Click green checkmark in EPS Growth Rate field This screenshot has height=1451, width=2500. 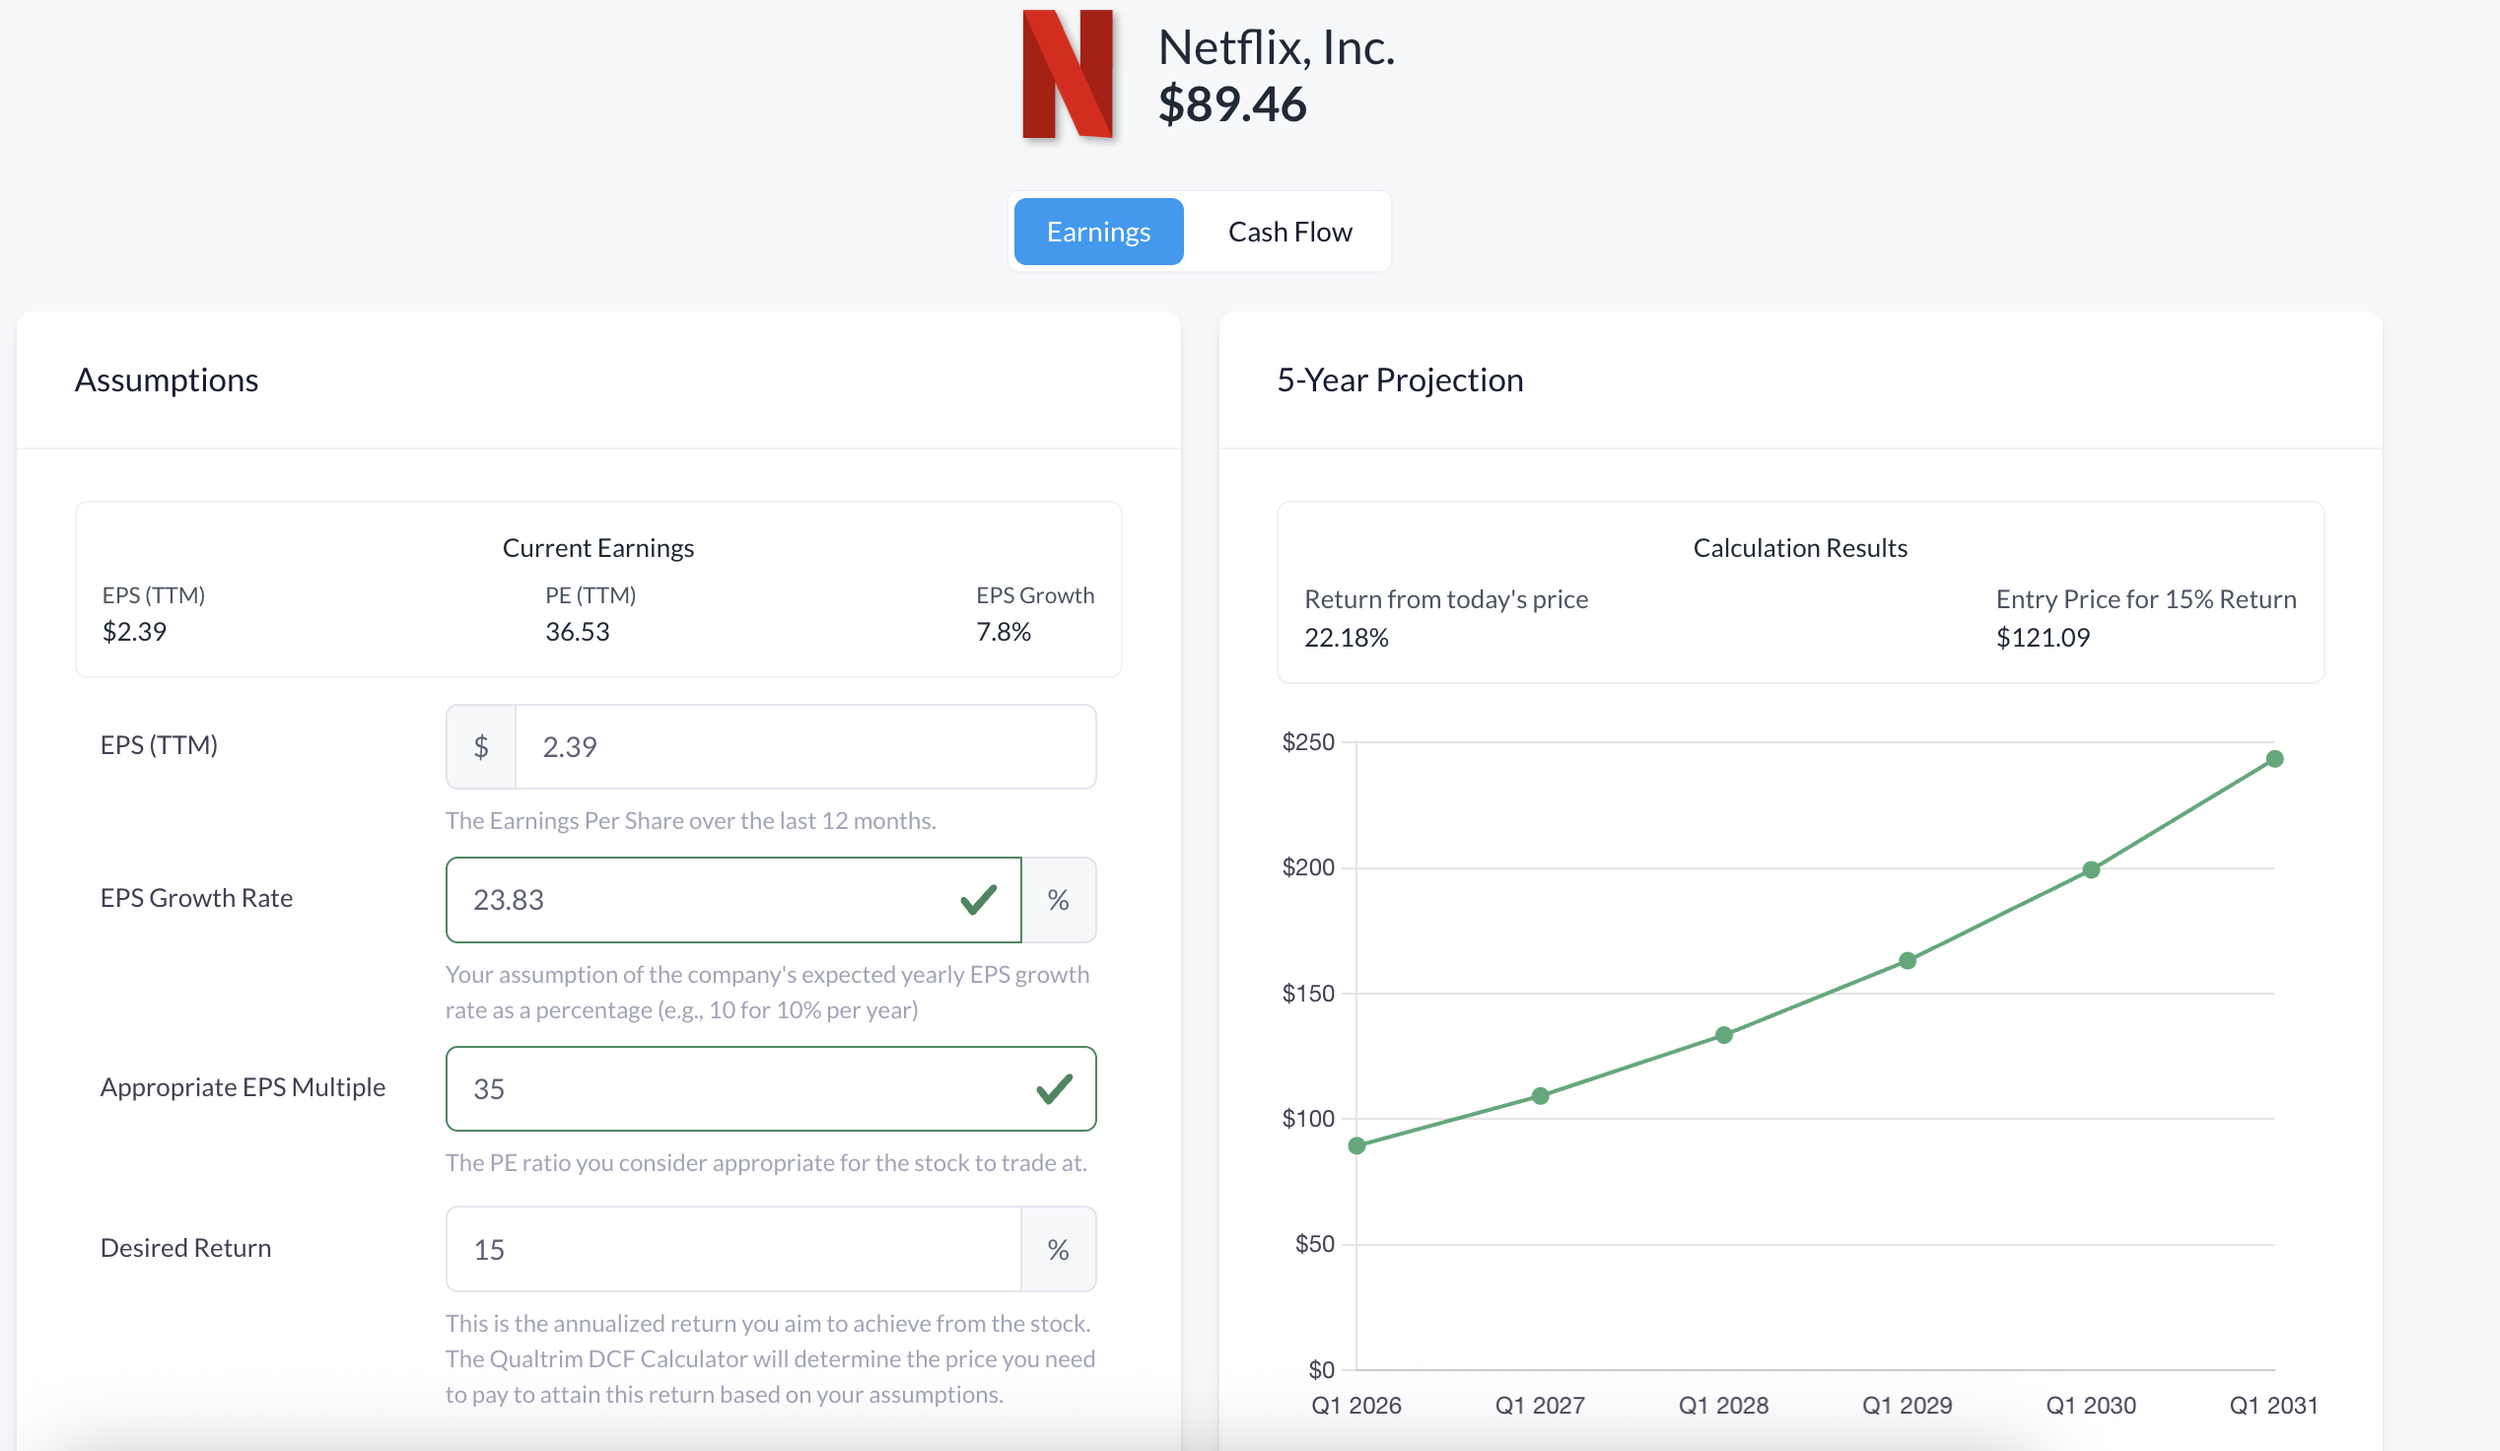tap(978, 900)
